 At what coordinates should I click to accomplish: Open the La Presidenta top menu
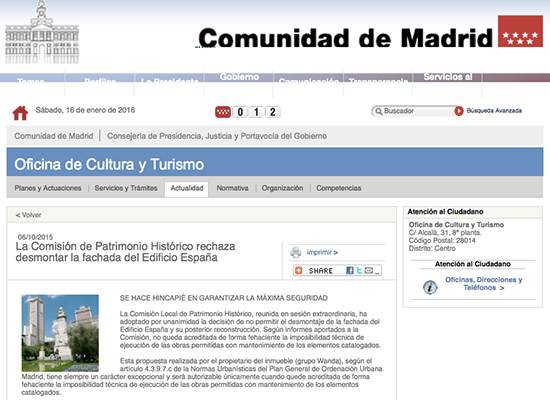(x=170, y=80)
